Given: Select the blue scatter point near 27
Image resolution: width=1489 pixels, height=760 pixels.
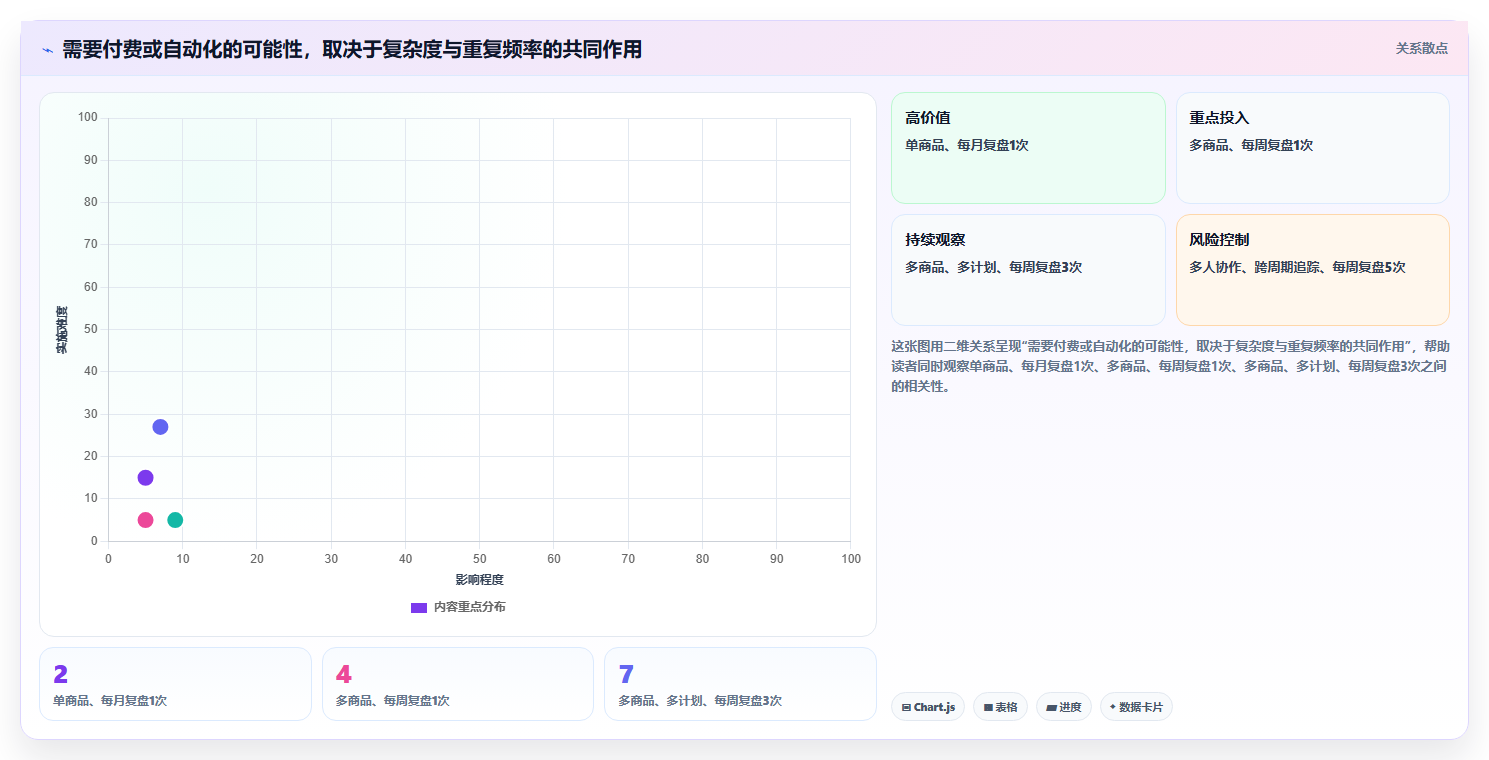Looking at the screenshot, I should [160, 427].
